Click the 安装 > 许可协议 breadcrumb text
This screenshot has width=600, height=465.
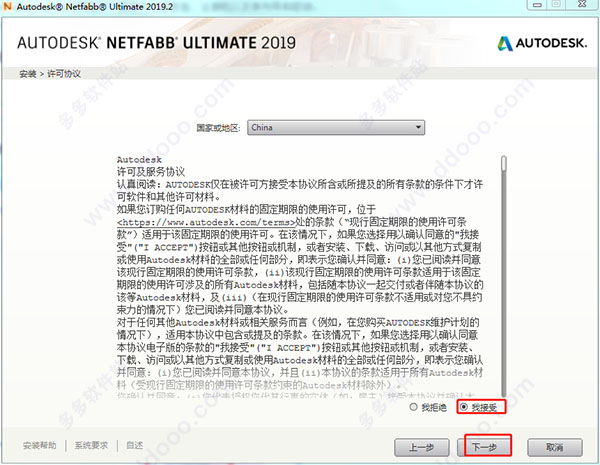[x=50, y=73]
